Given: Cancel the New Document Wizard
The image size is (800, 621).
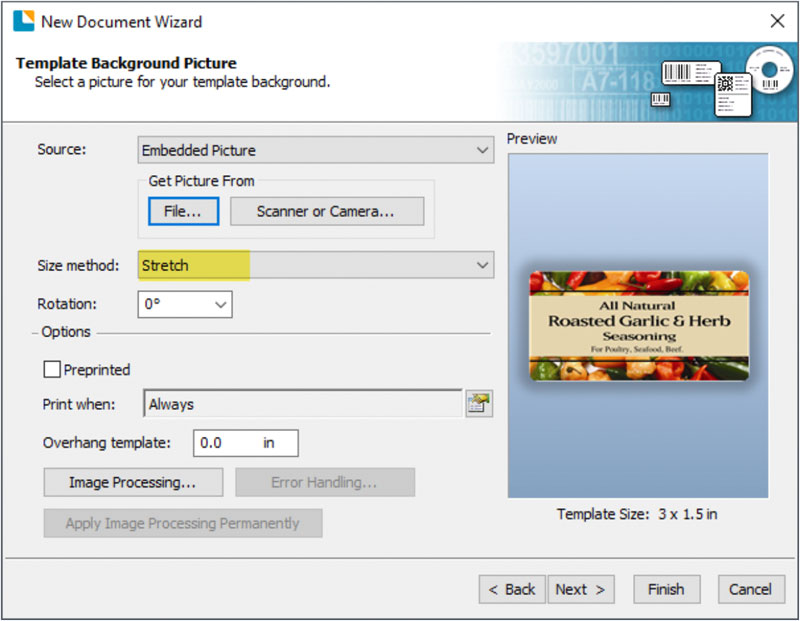Looking at the screenshot, I should 751,589.
